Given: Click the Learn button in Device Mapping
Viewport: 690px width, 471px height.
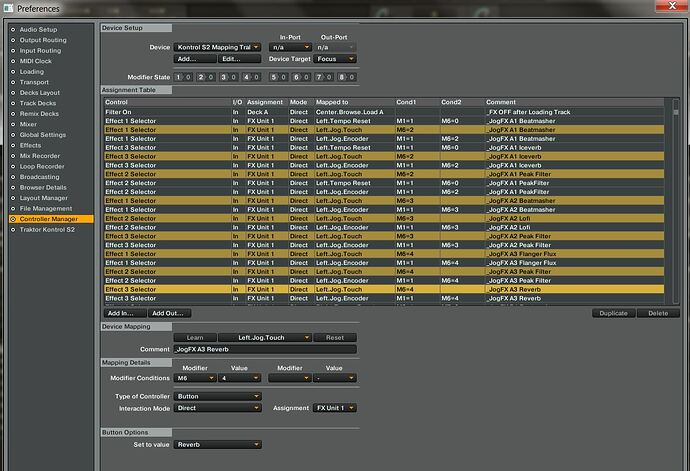Looking at the screenshot, I should [196, 338].
